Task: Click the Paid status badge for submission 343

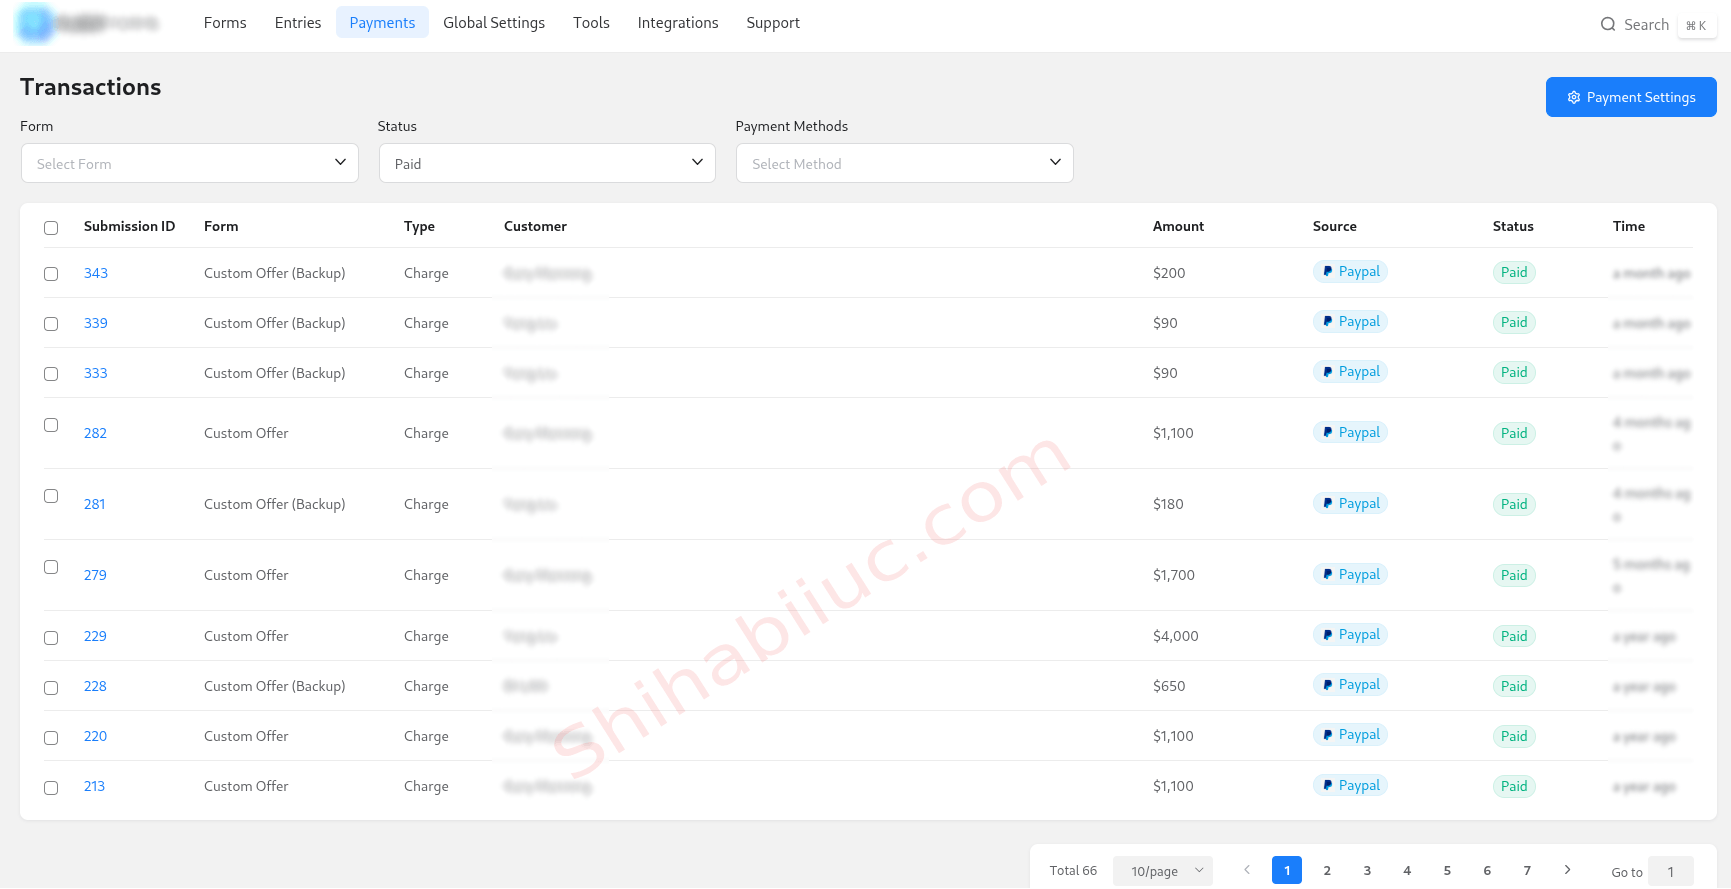Action: coord(1514,272)
